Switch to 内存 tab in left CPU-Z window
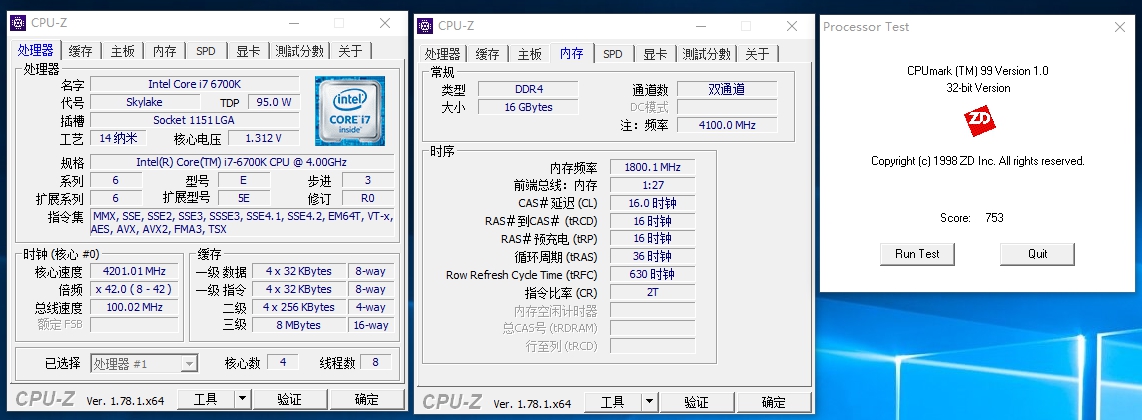Viewport: 1142px width, 420px height. (165, 51)
